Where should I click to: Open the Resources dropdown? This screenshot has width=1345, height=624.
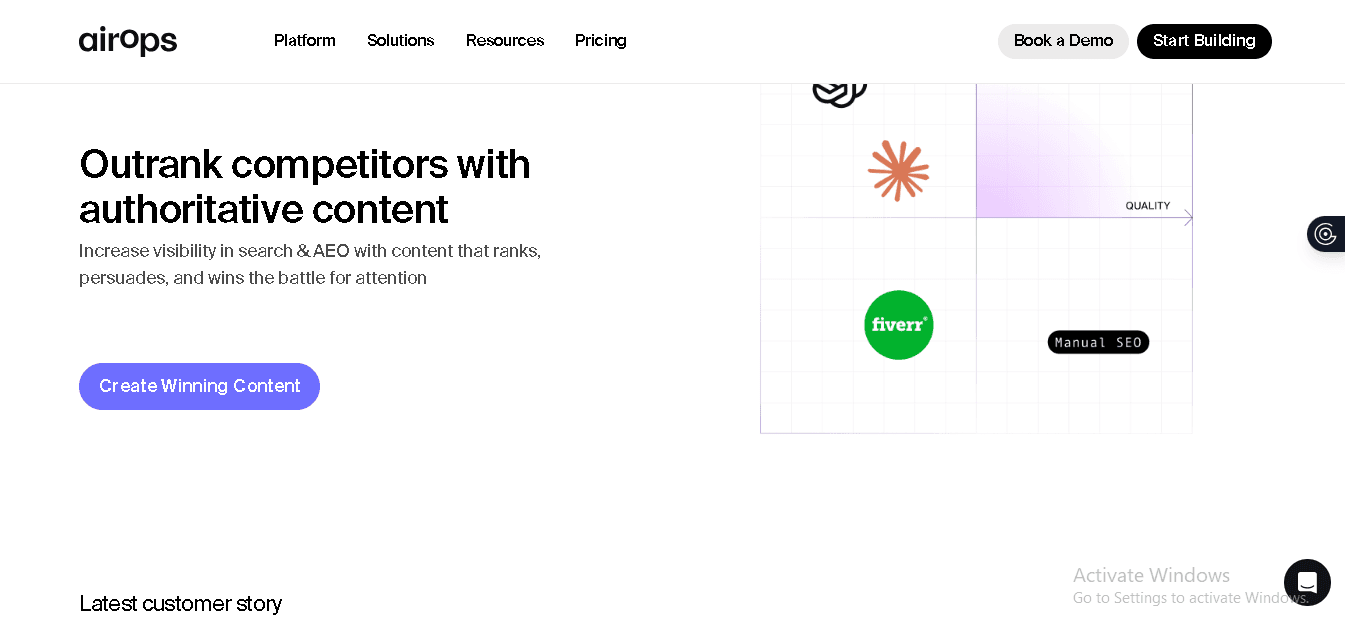click(x=505, y=41)
